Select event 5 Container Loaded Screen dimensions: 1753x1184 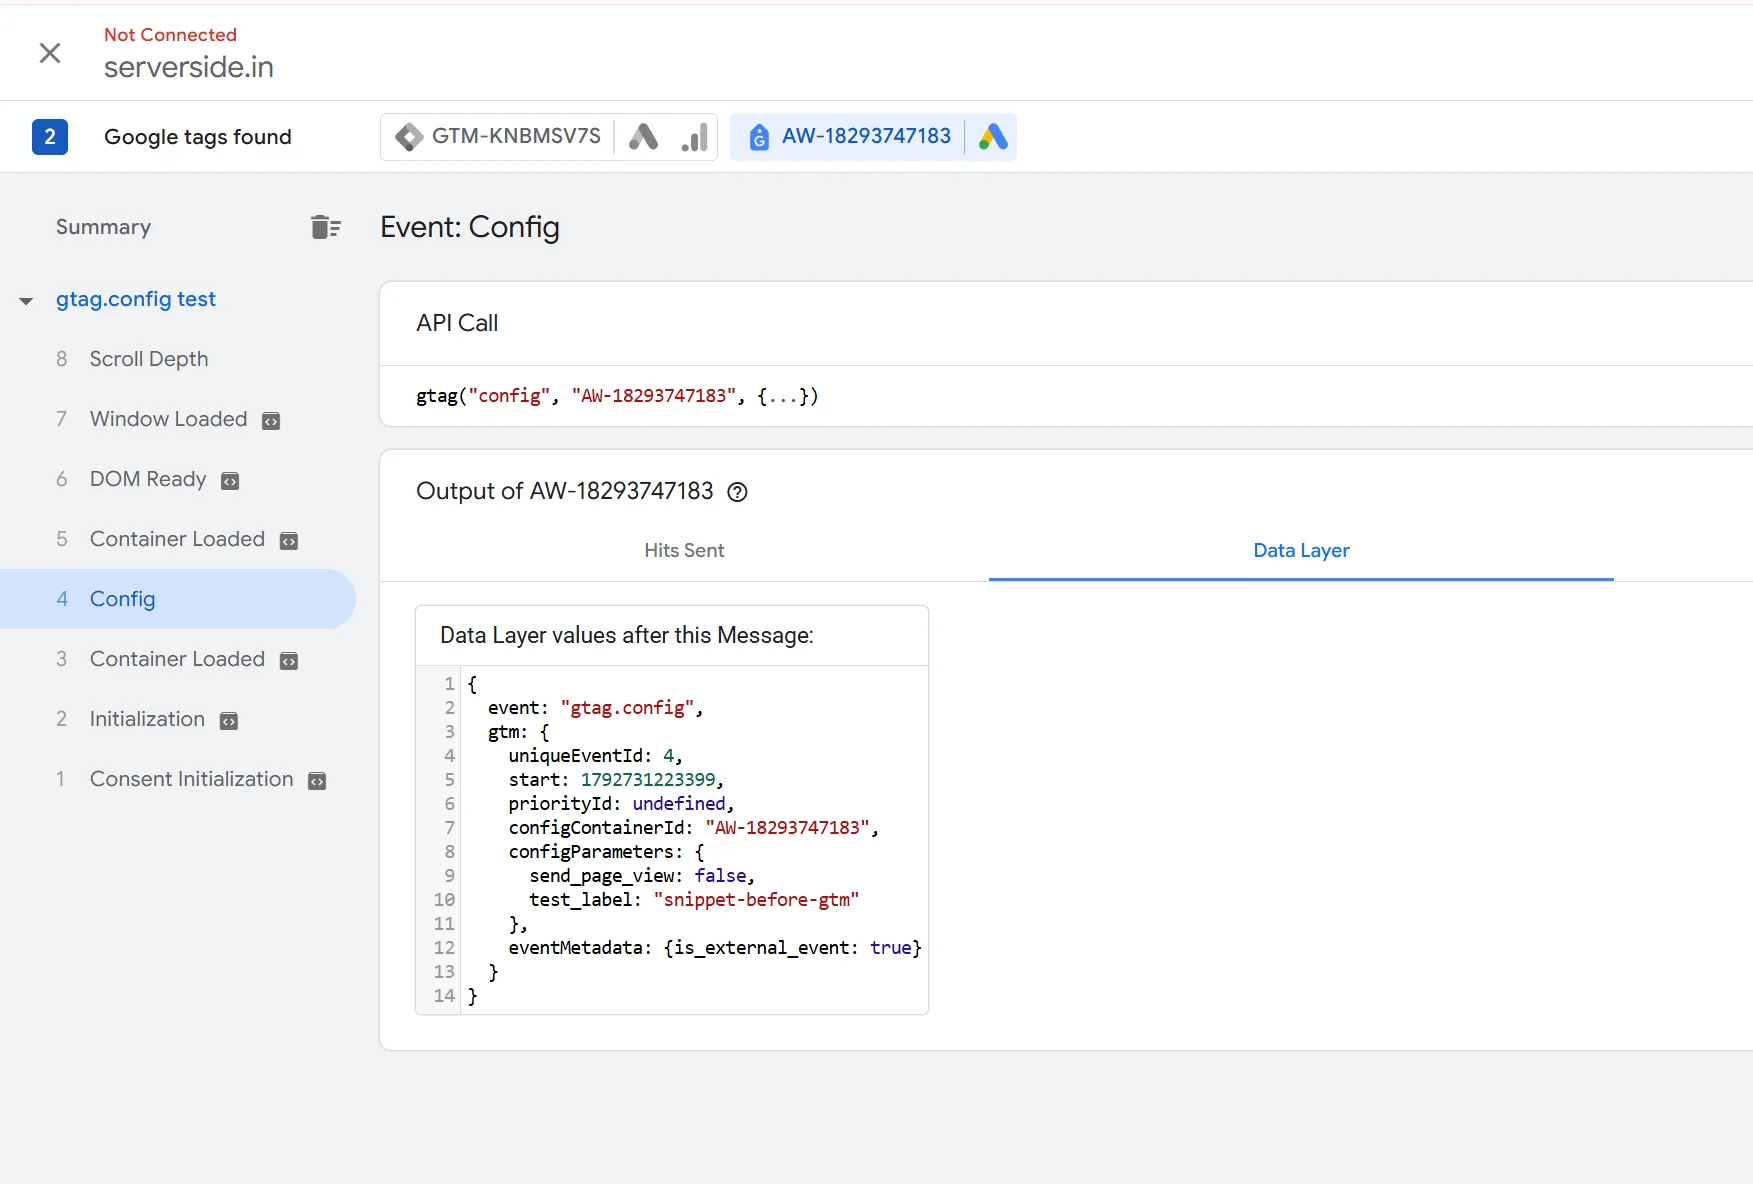(x=178, y=539)
